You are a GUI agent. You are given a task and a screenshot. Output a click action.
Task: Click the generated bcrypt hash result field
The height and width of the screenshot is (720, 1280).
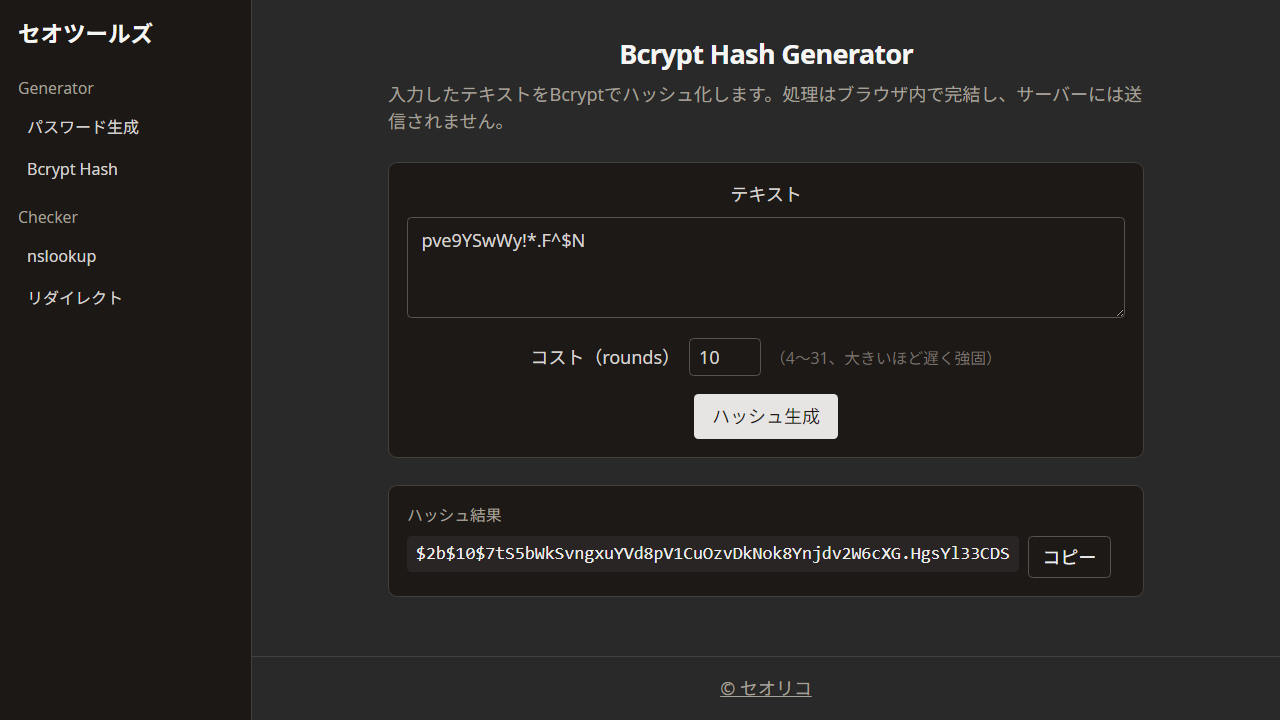712,554
